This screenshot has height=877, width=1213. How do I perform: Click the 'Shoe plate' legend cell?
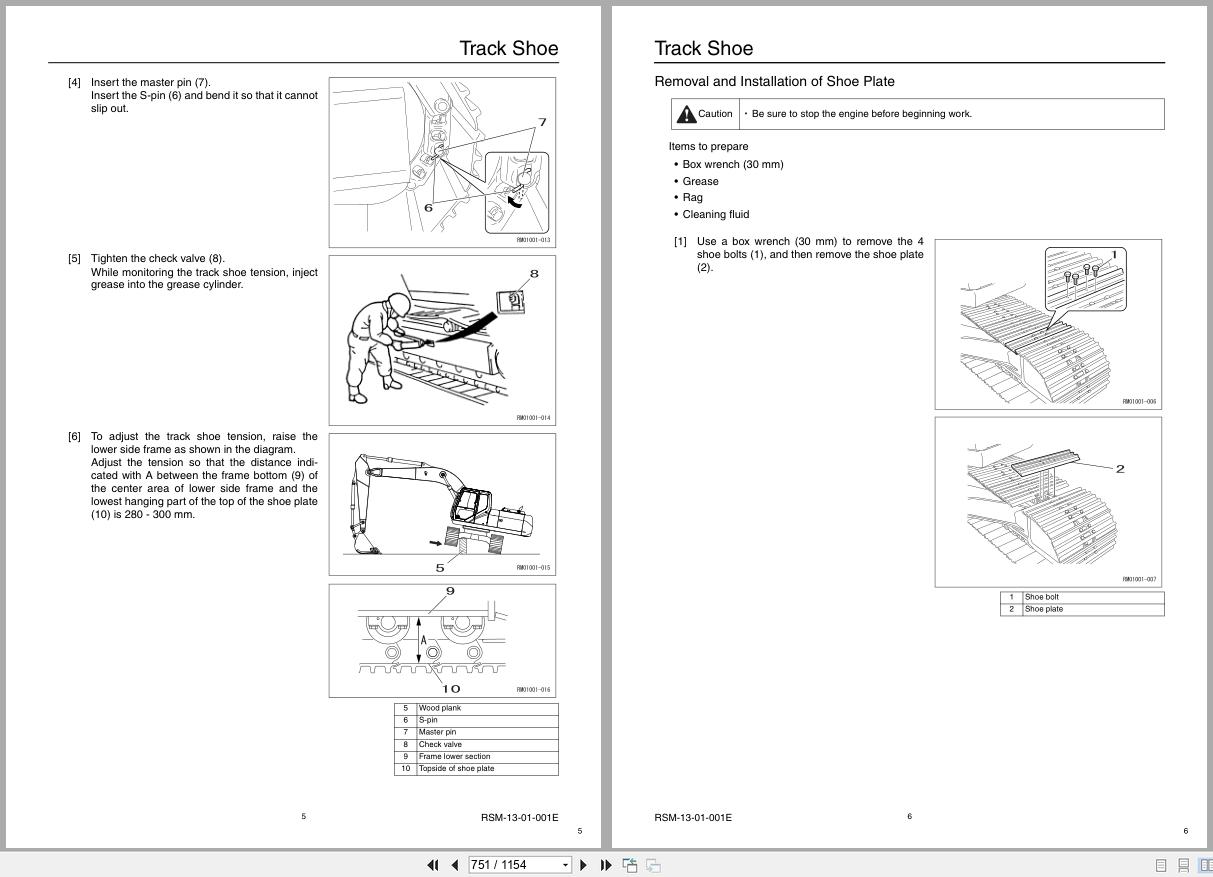pos(1093,609)
